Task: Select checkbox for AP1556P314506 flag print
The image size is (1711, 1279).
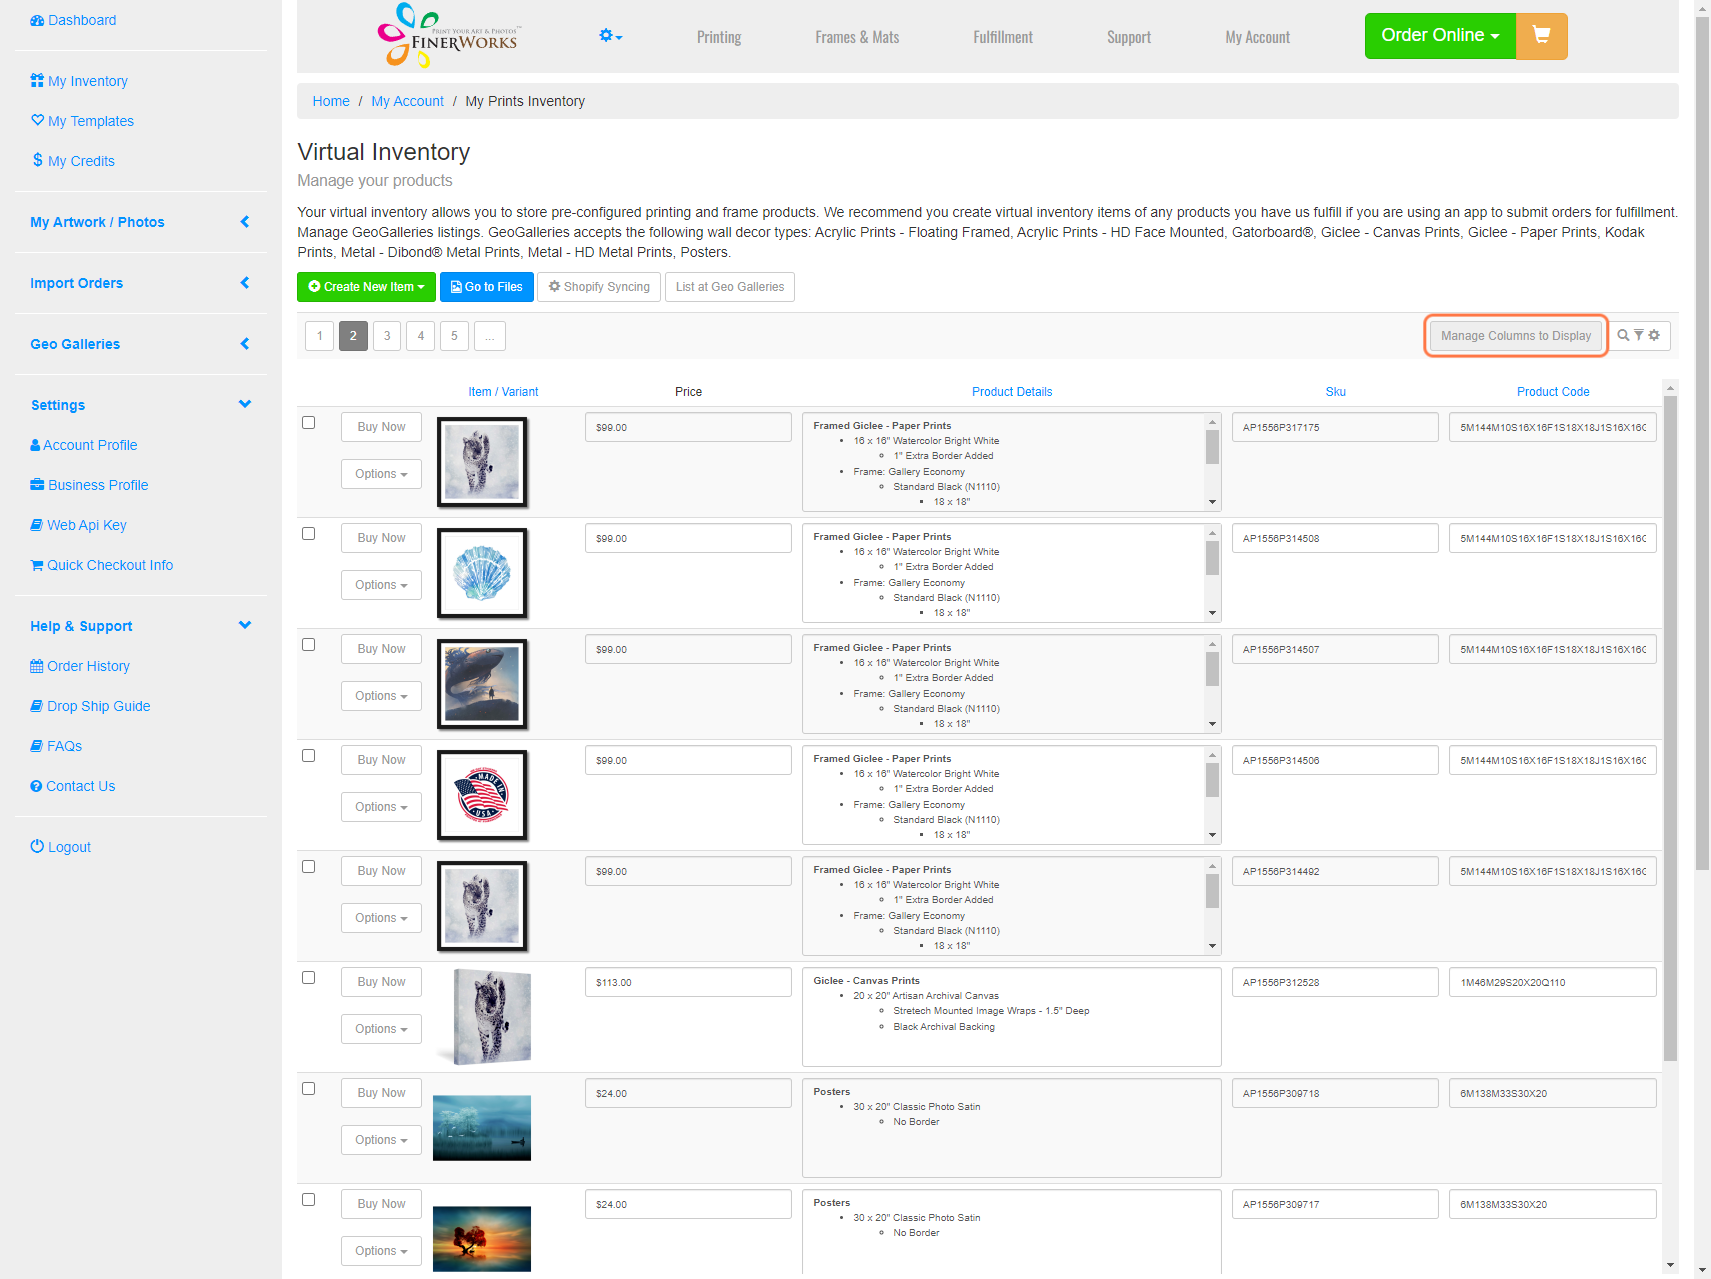Action: (309, 756)
